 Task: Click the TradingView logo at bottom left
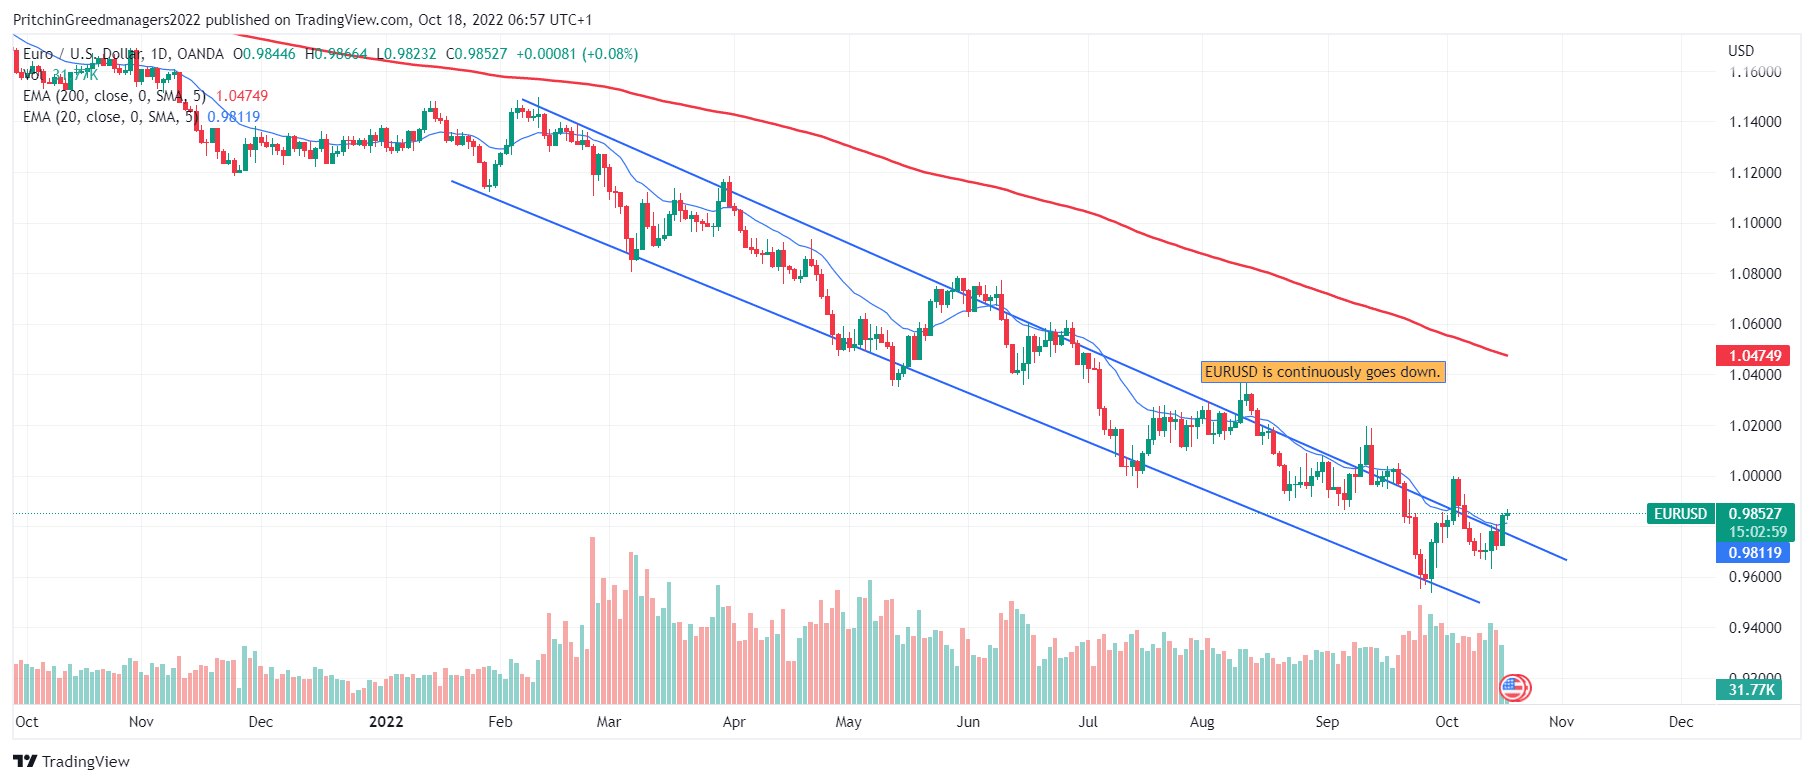(x=72, y=761)
